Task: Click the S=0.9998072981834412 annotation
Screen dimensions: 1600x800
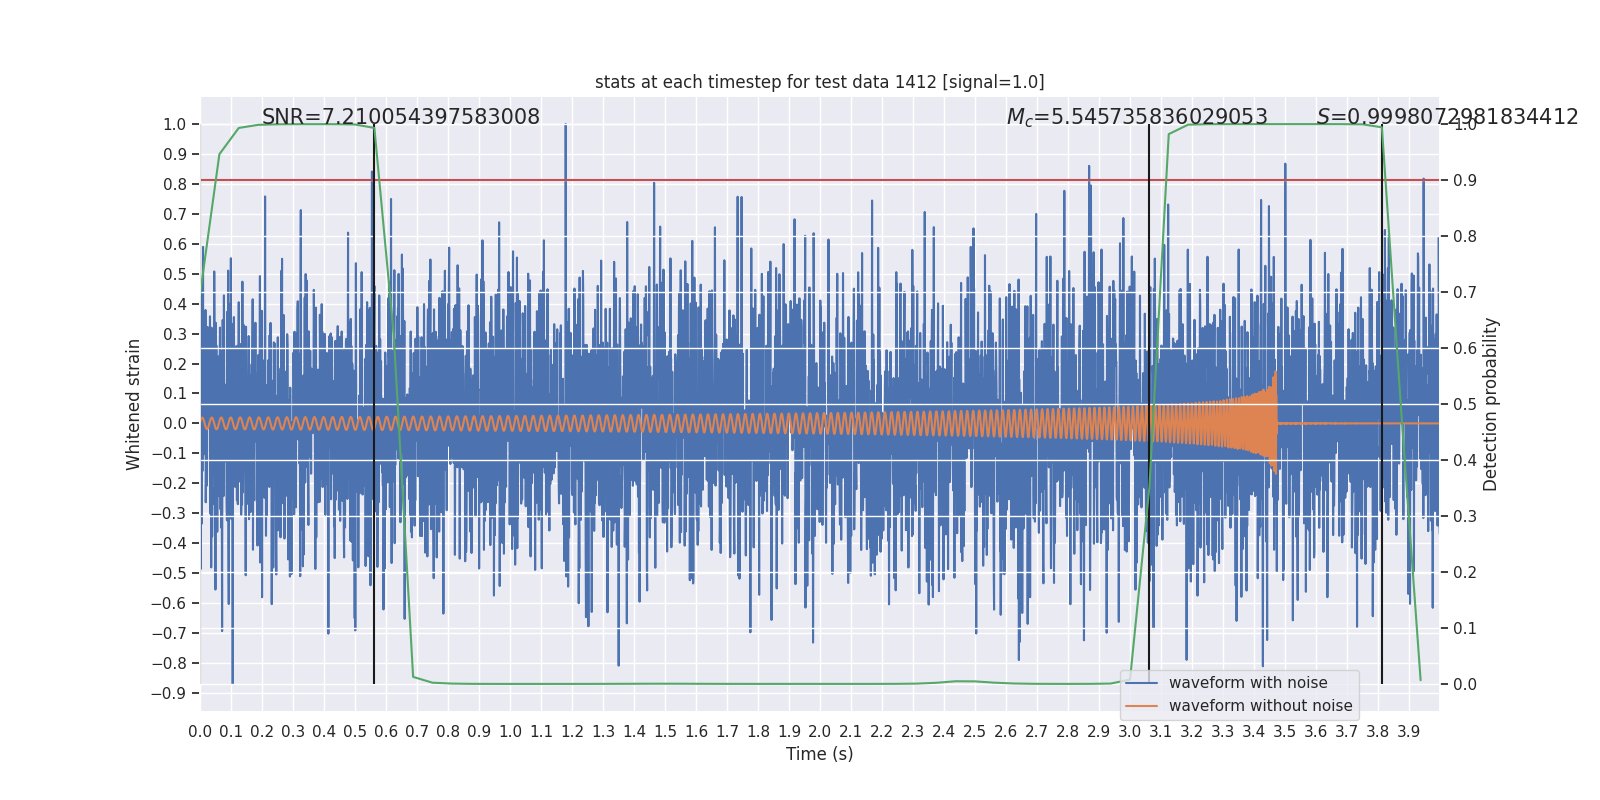Action: pyautogui.click(x=1447, y=117)
